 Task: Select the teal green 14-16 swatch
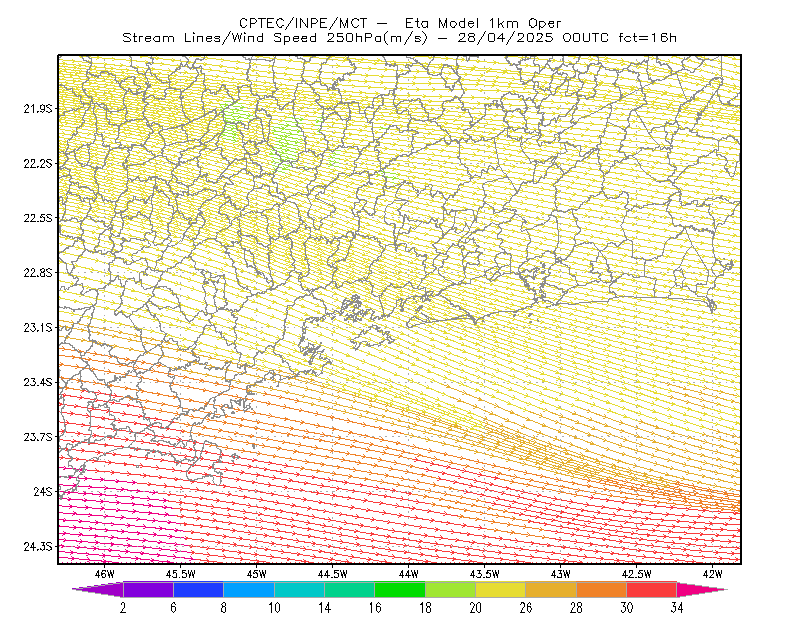tap(349, 589)
